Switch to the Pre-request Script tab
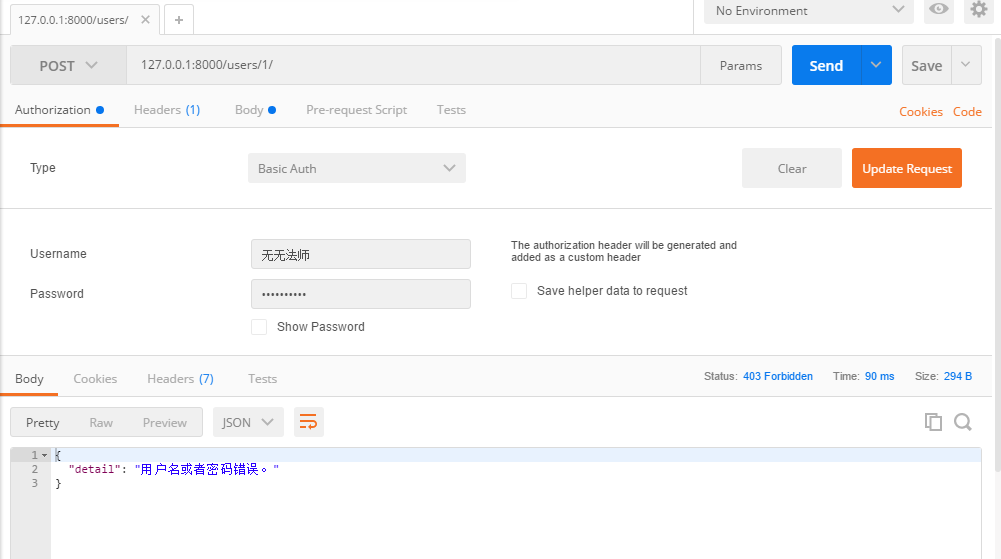The height and width of the screenshot is (559, 1001). pos(356,110)
